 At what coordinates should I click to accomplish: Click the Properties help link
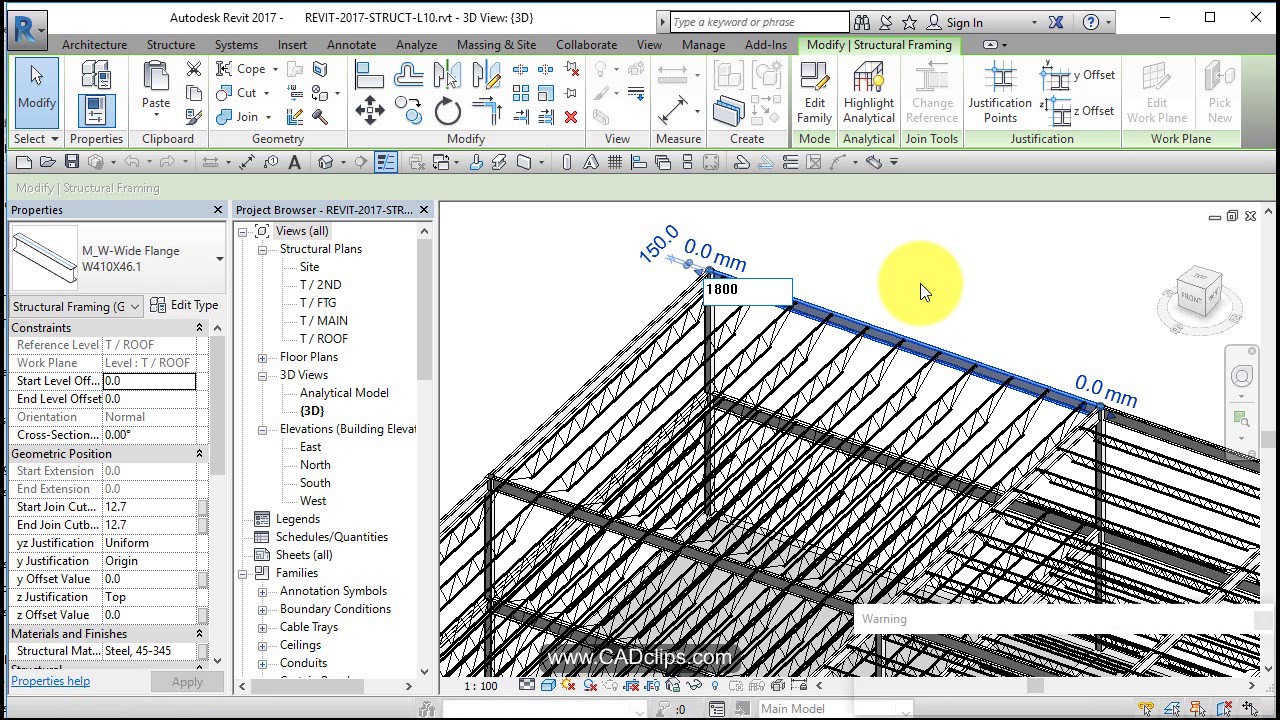pos(50,681)
